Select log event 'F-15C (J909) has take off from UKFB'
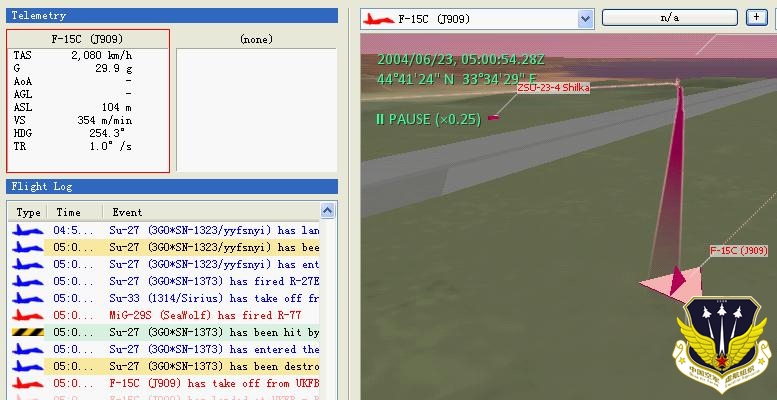This screenshot has height=400, width=777. pos(214,384)
